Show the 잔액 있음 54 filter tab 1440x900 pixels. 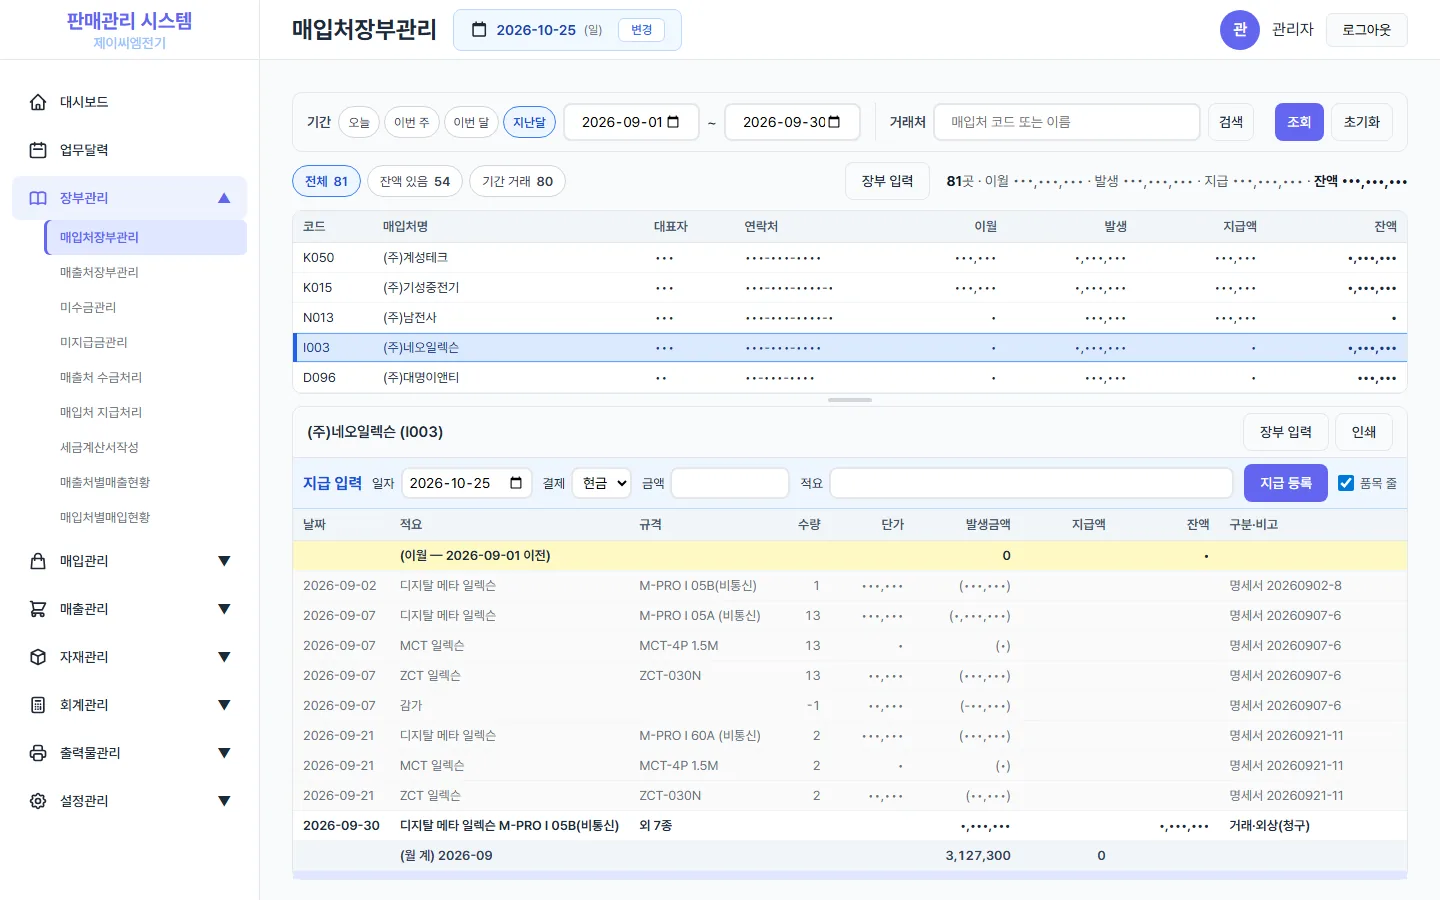click(415, 181)
